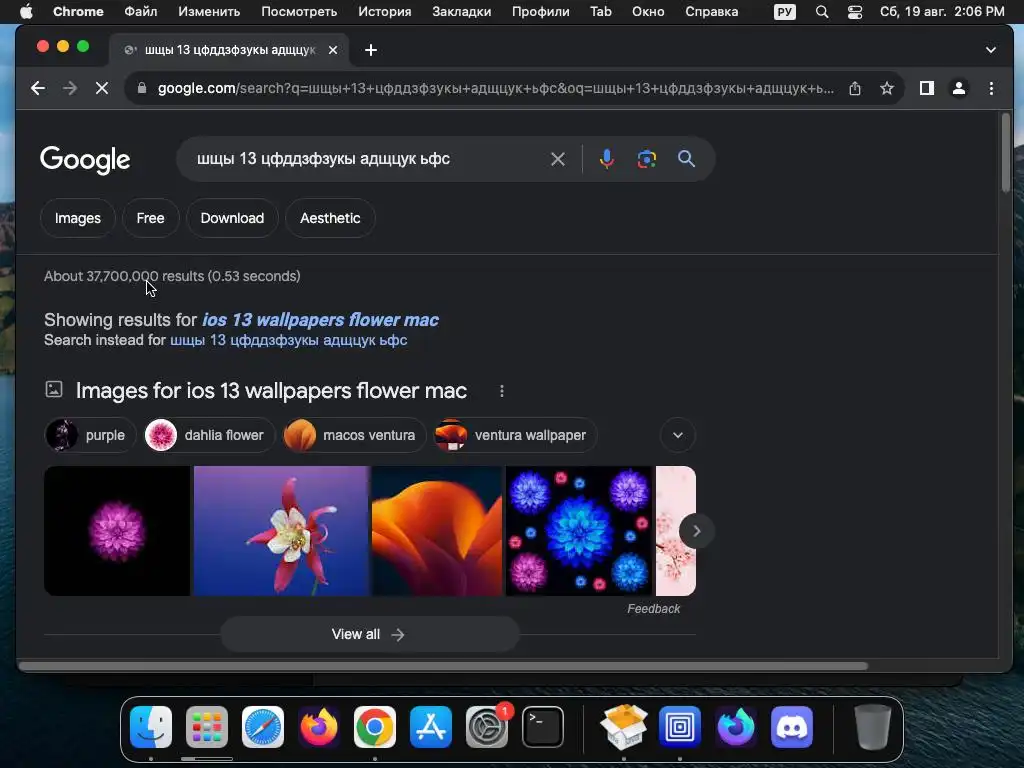The height and width of the screenshot is (768, 1024).
Task: Select the Free filter chip
Action: tap(150, 218)
